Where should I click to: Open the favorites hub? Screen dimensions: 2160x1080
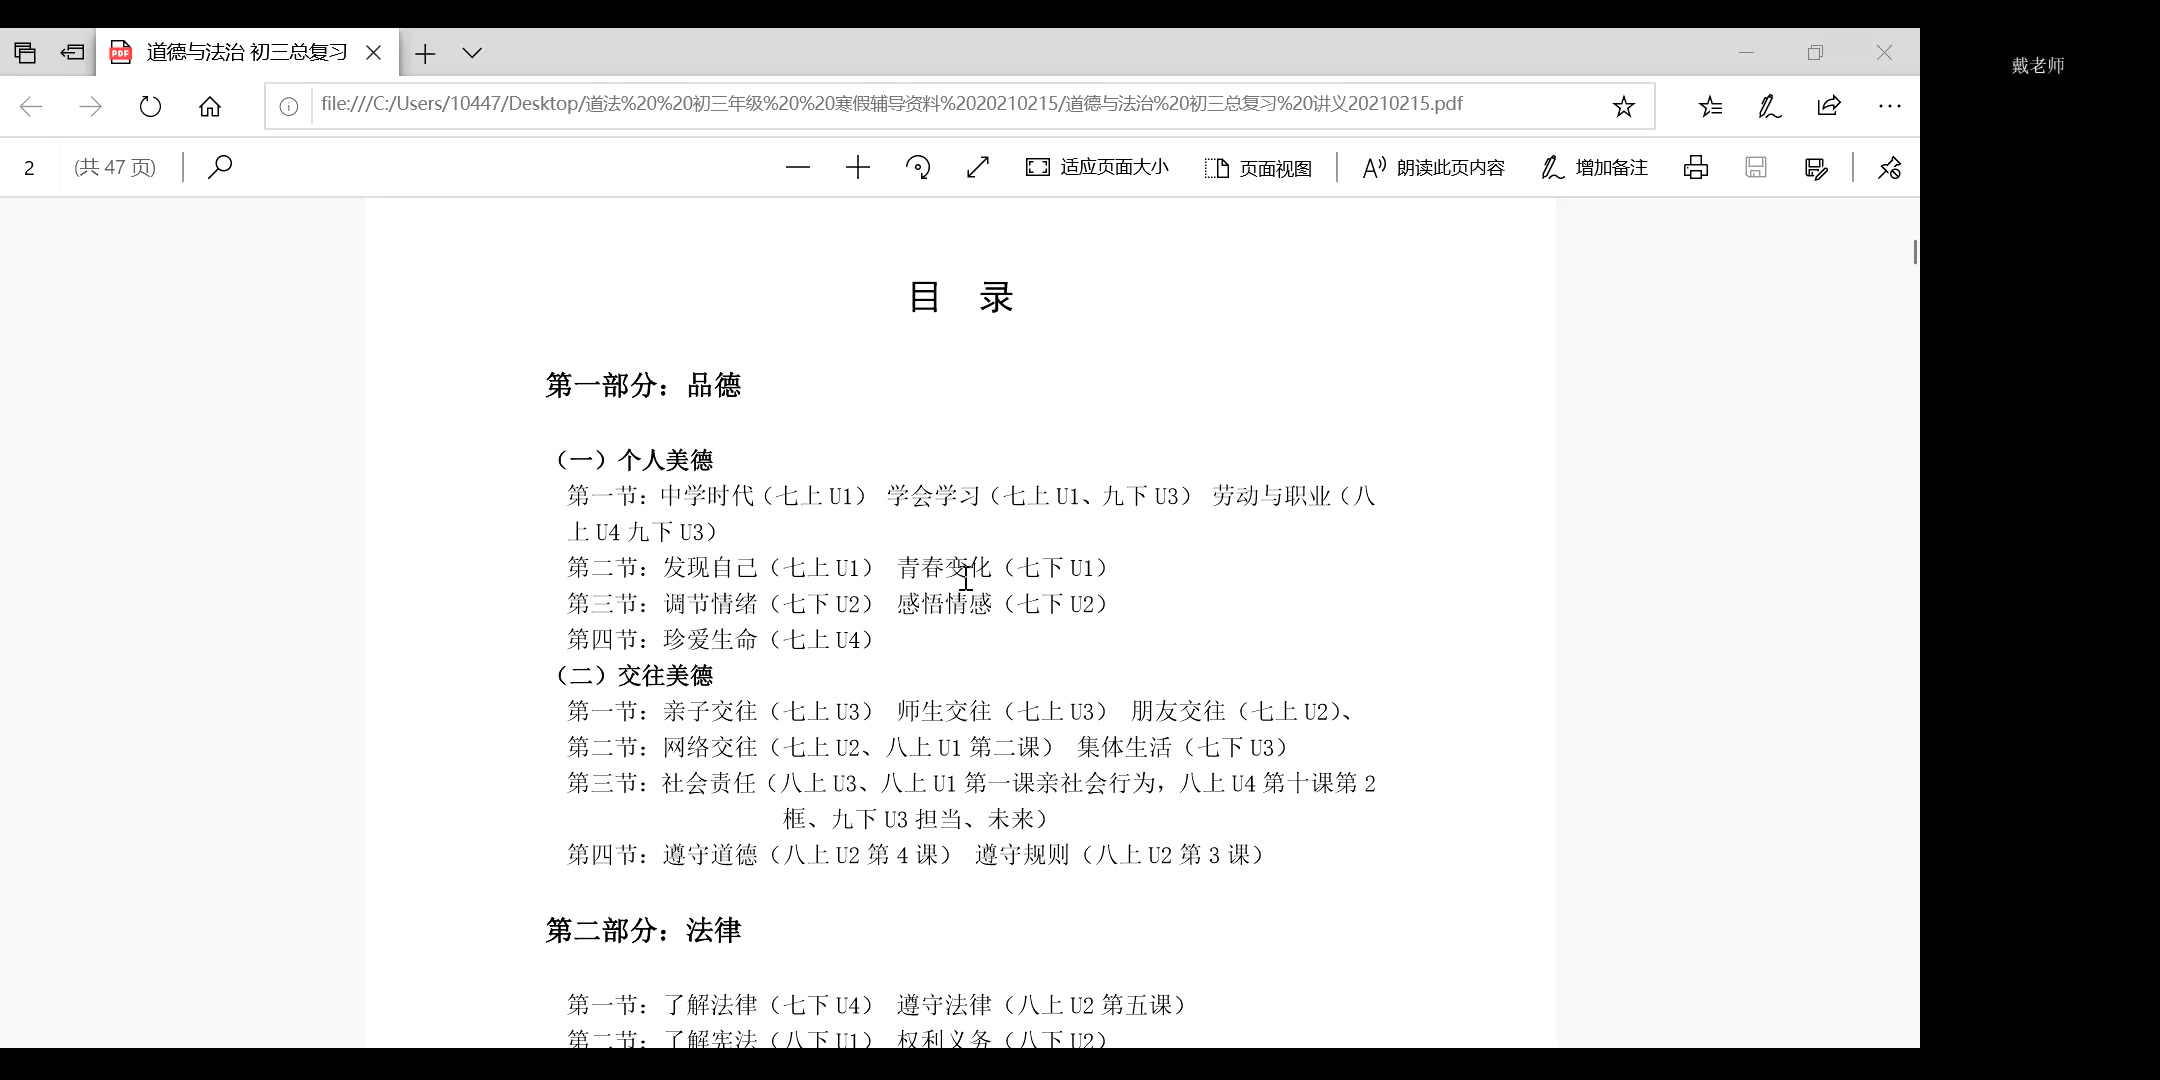(x=1710, y=106)
